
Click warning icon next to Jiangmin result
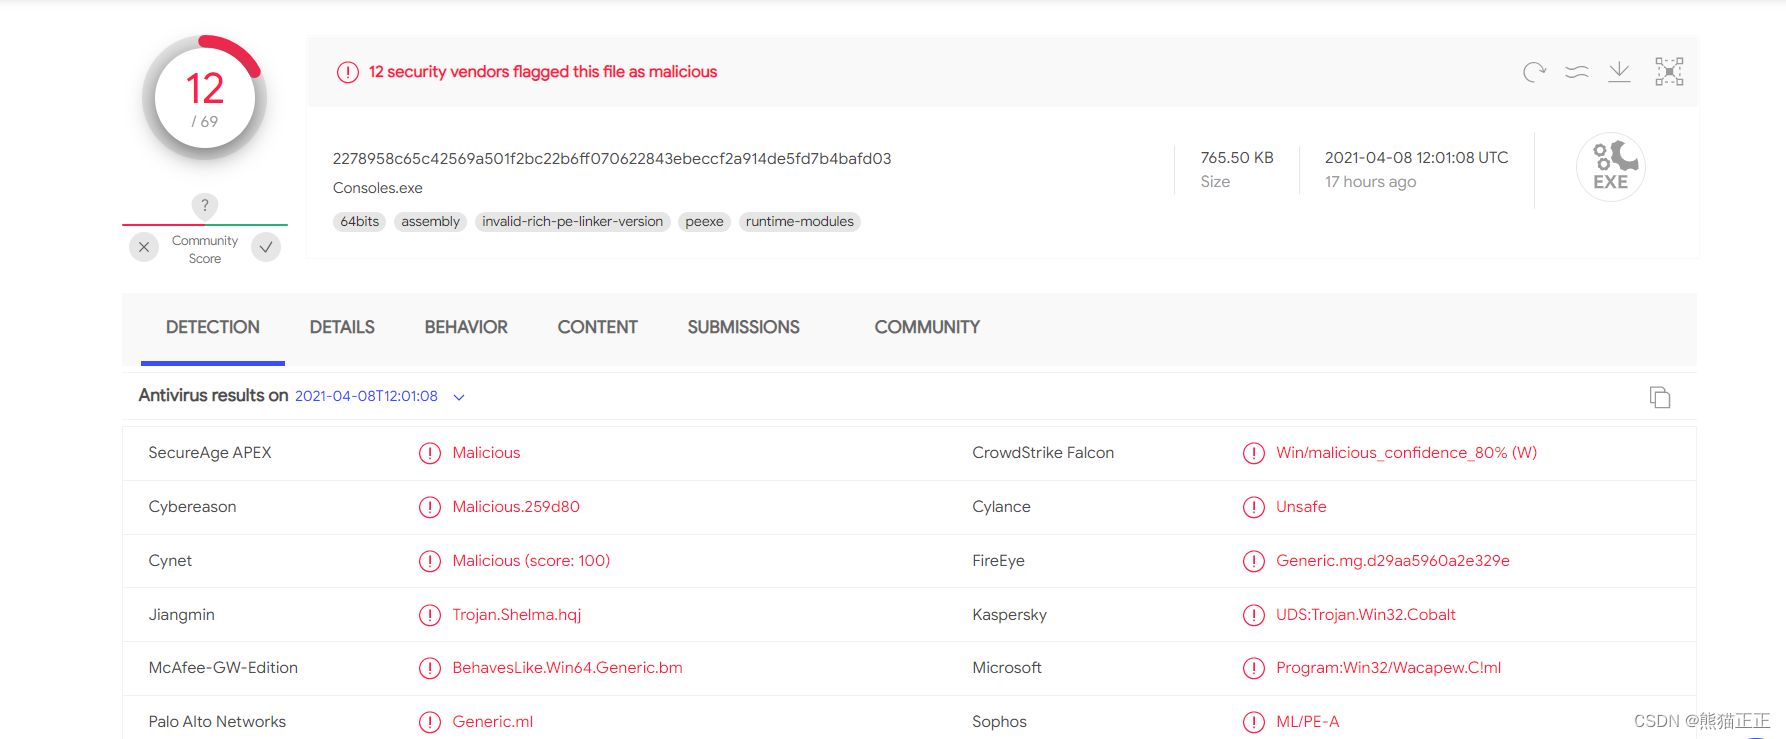(430, 615)
